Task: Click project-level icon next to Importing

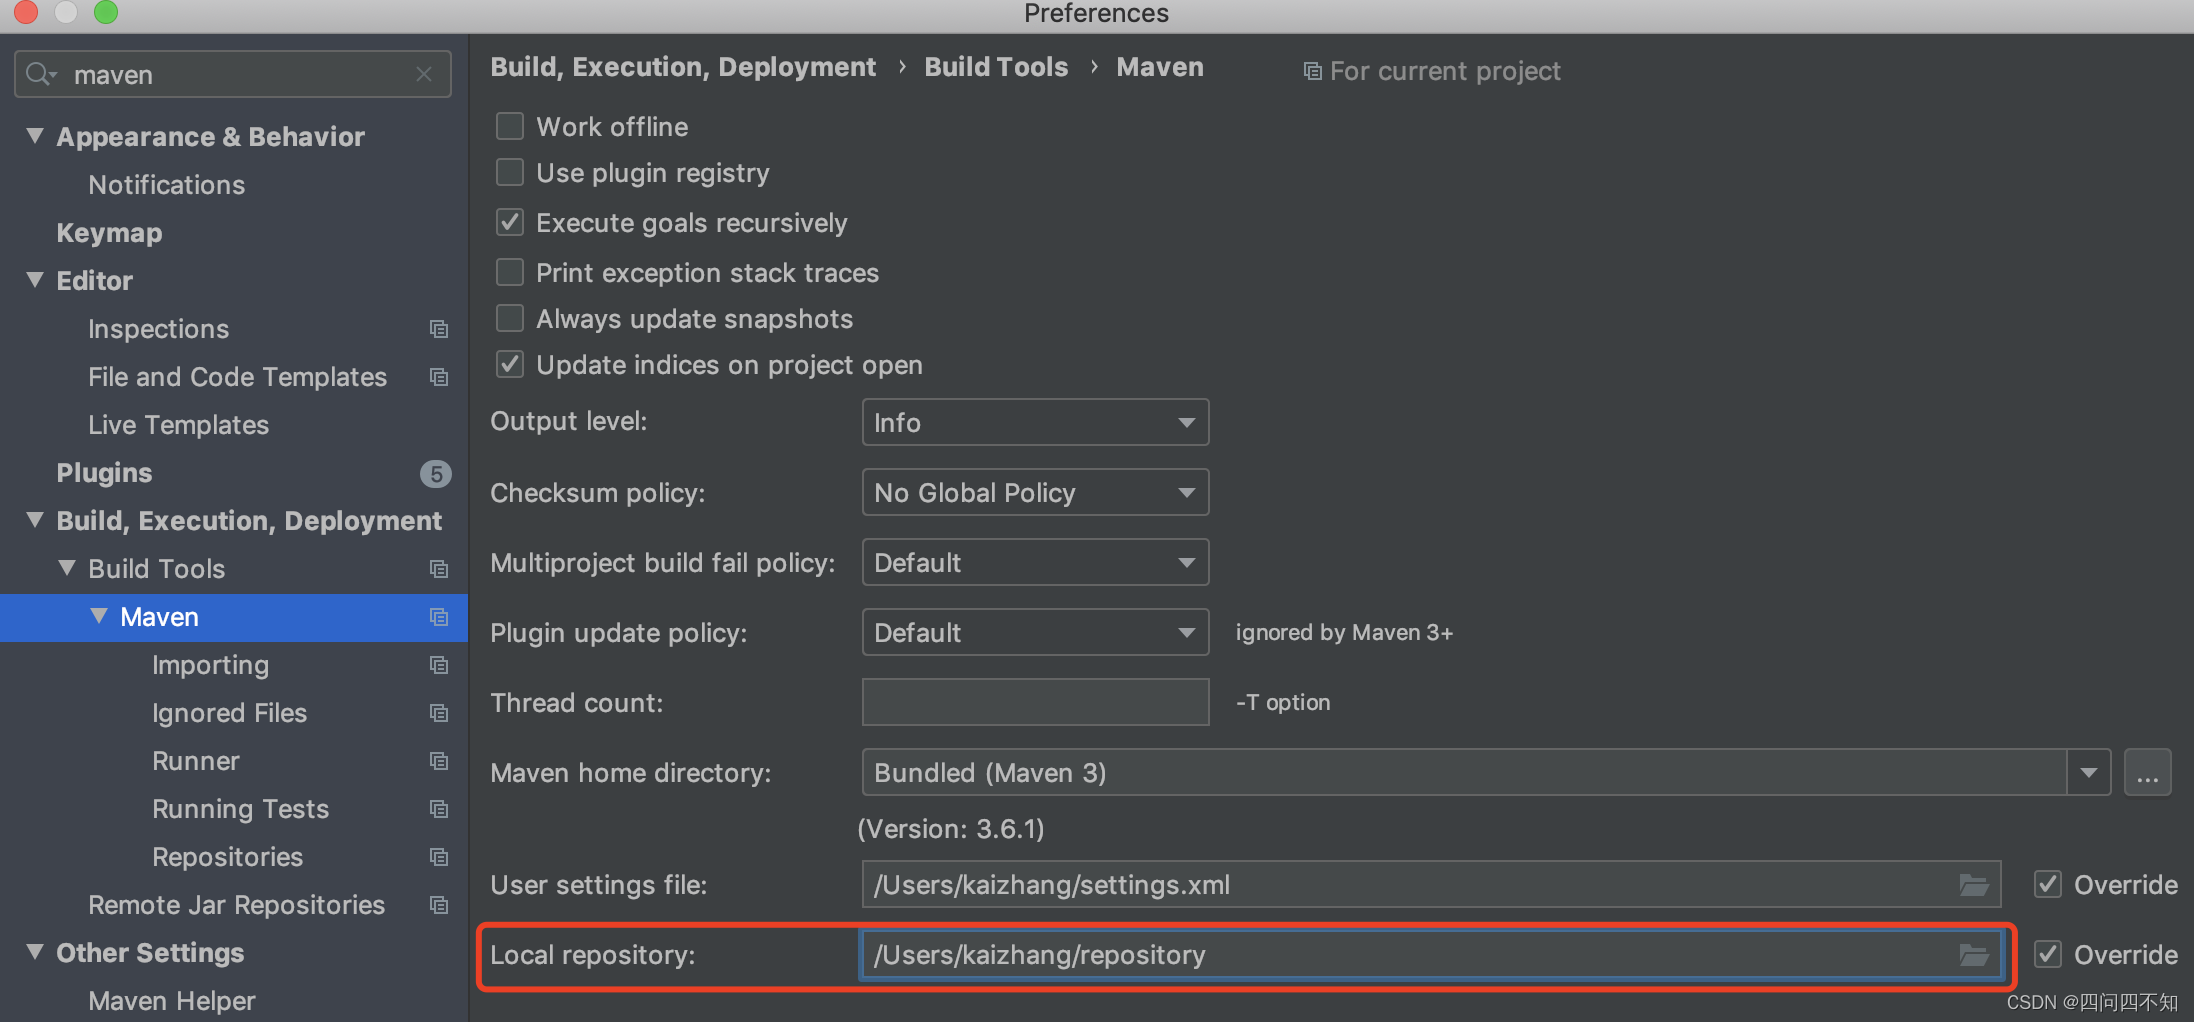Action: pyautogui.click(x=438, y=665)
